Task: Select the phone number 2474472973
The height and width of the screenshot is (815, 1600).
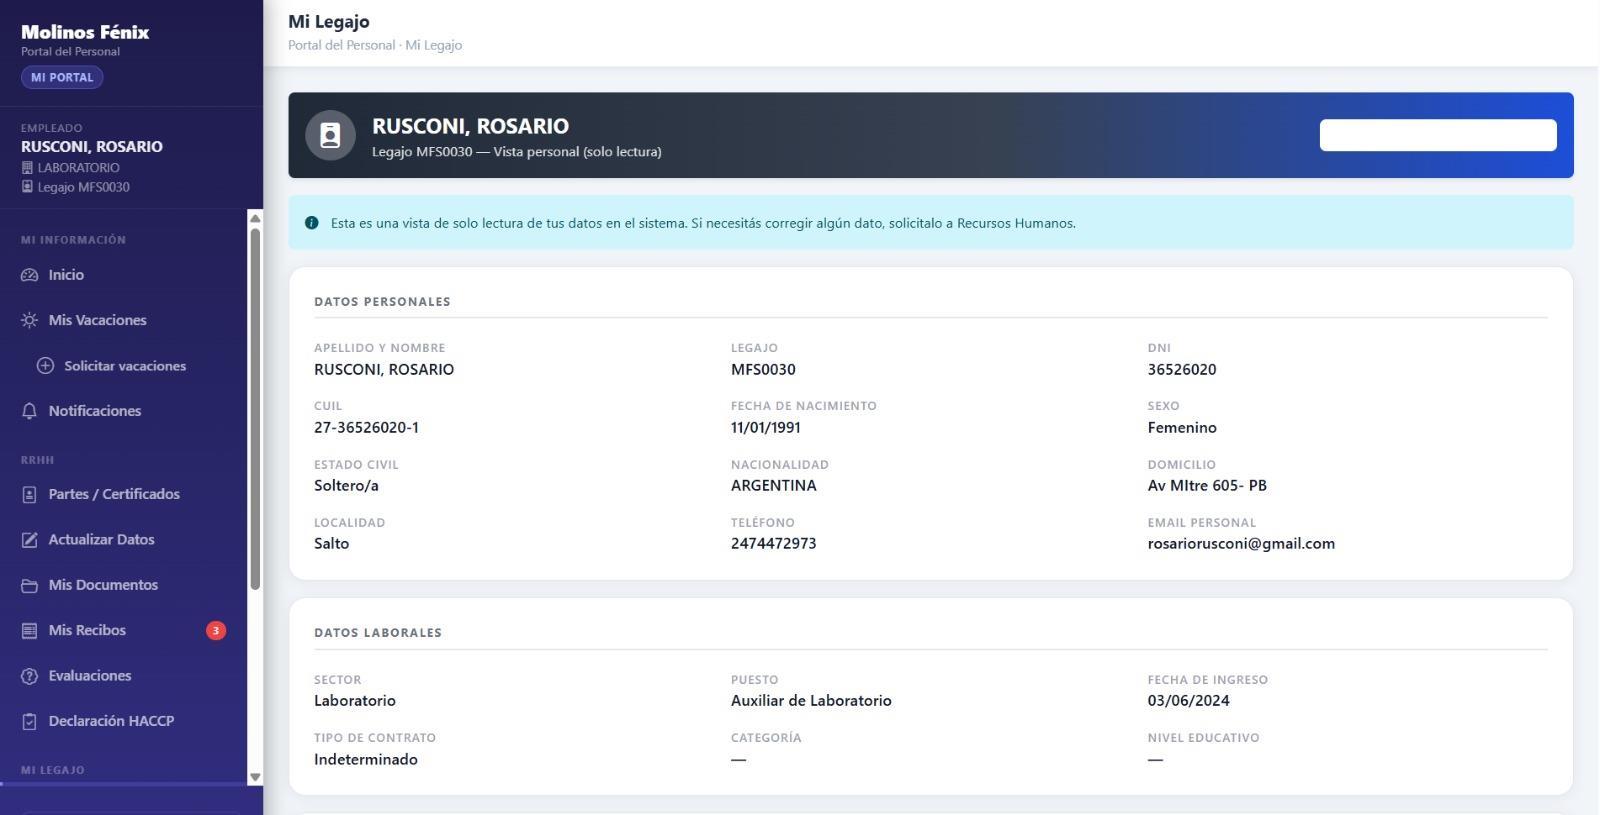Action: 773,544
